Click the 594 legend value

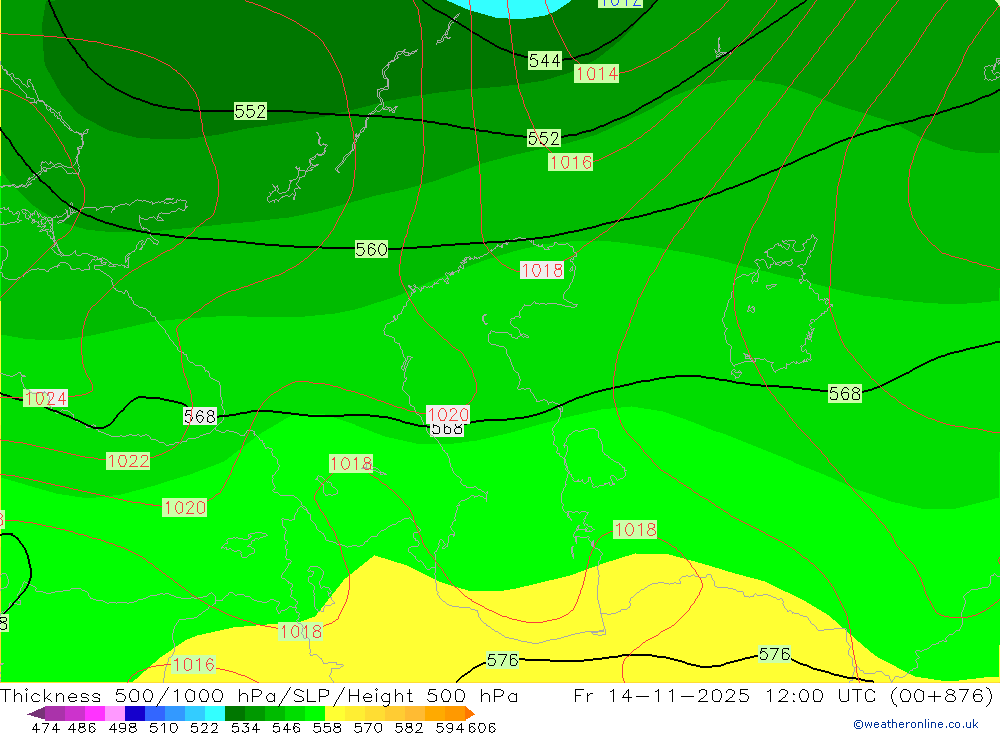(x=450, y=727)
